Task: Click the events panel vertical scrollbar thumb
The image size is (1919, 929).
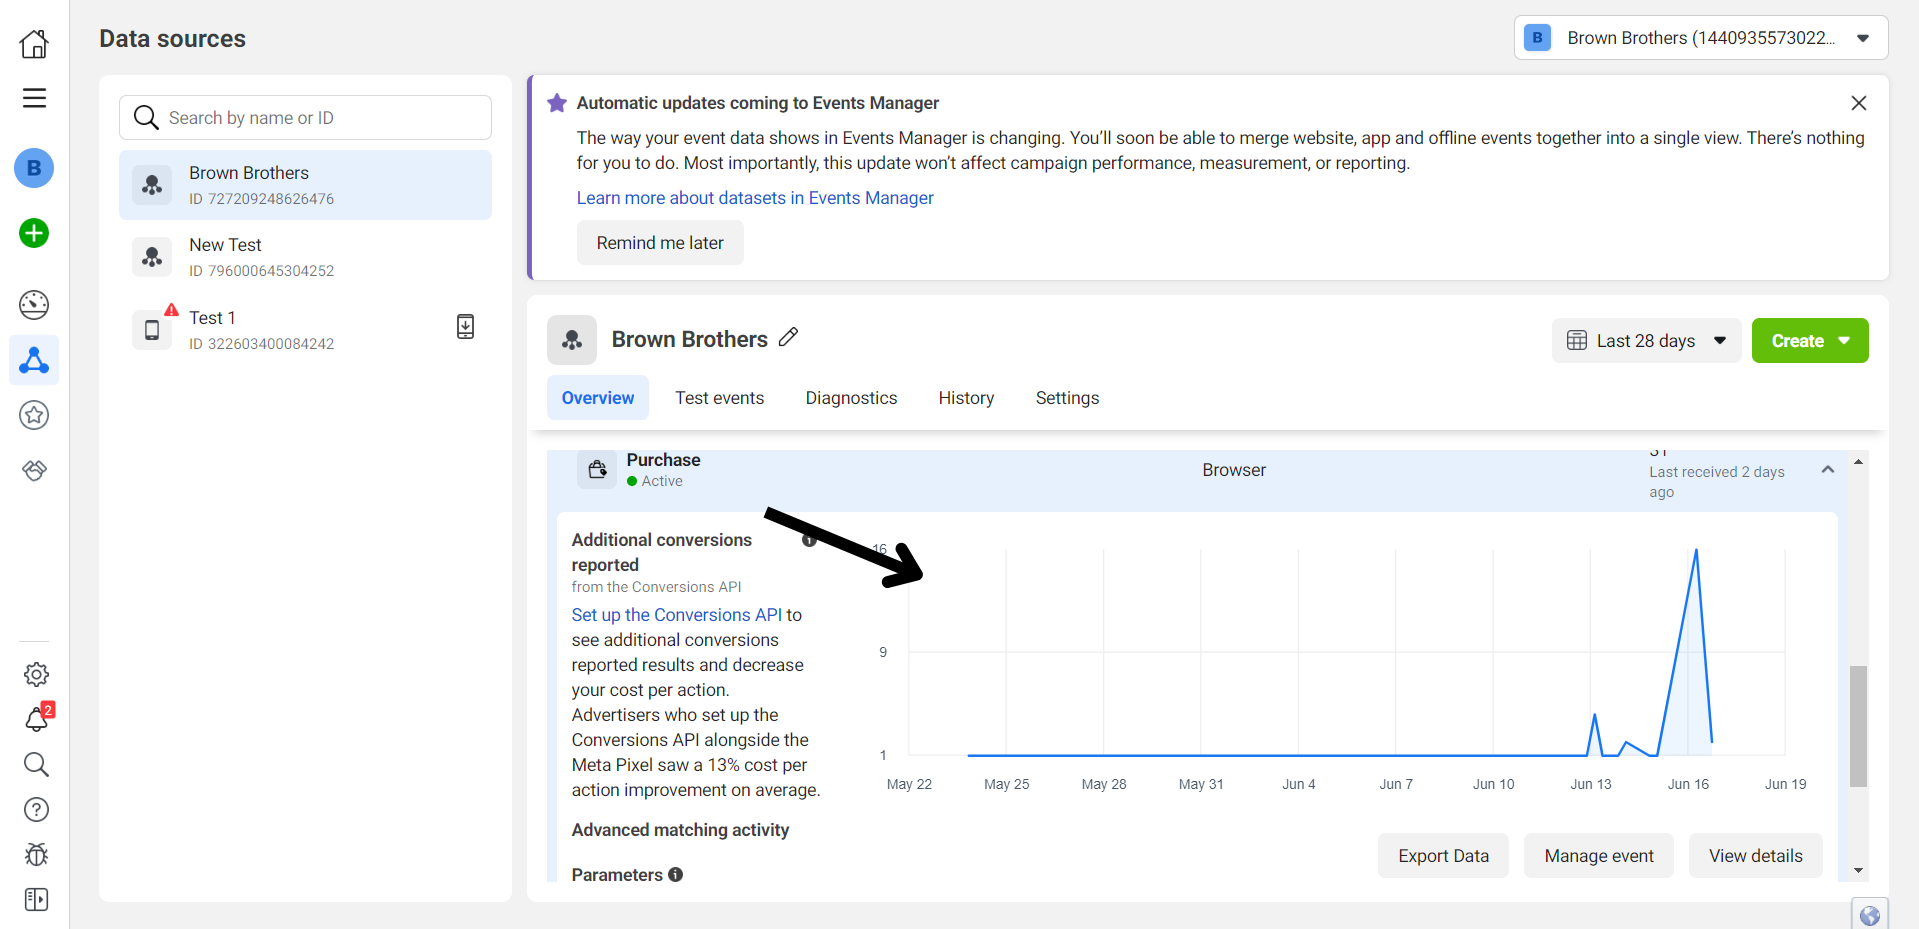Action: click(1858, 726)
